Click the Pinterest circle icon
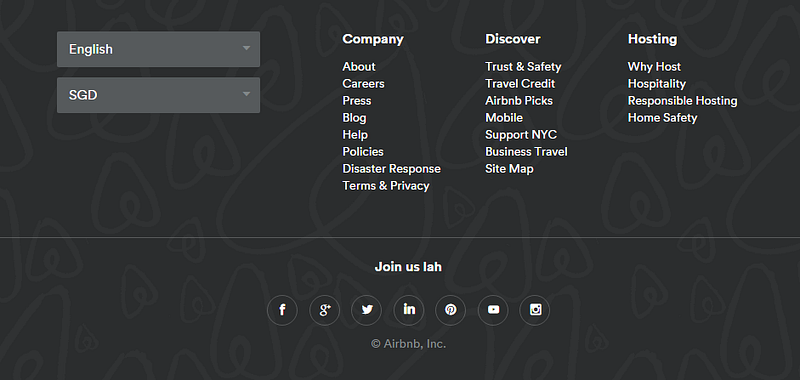 pos(451,310)
